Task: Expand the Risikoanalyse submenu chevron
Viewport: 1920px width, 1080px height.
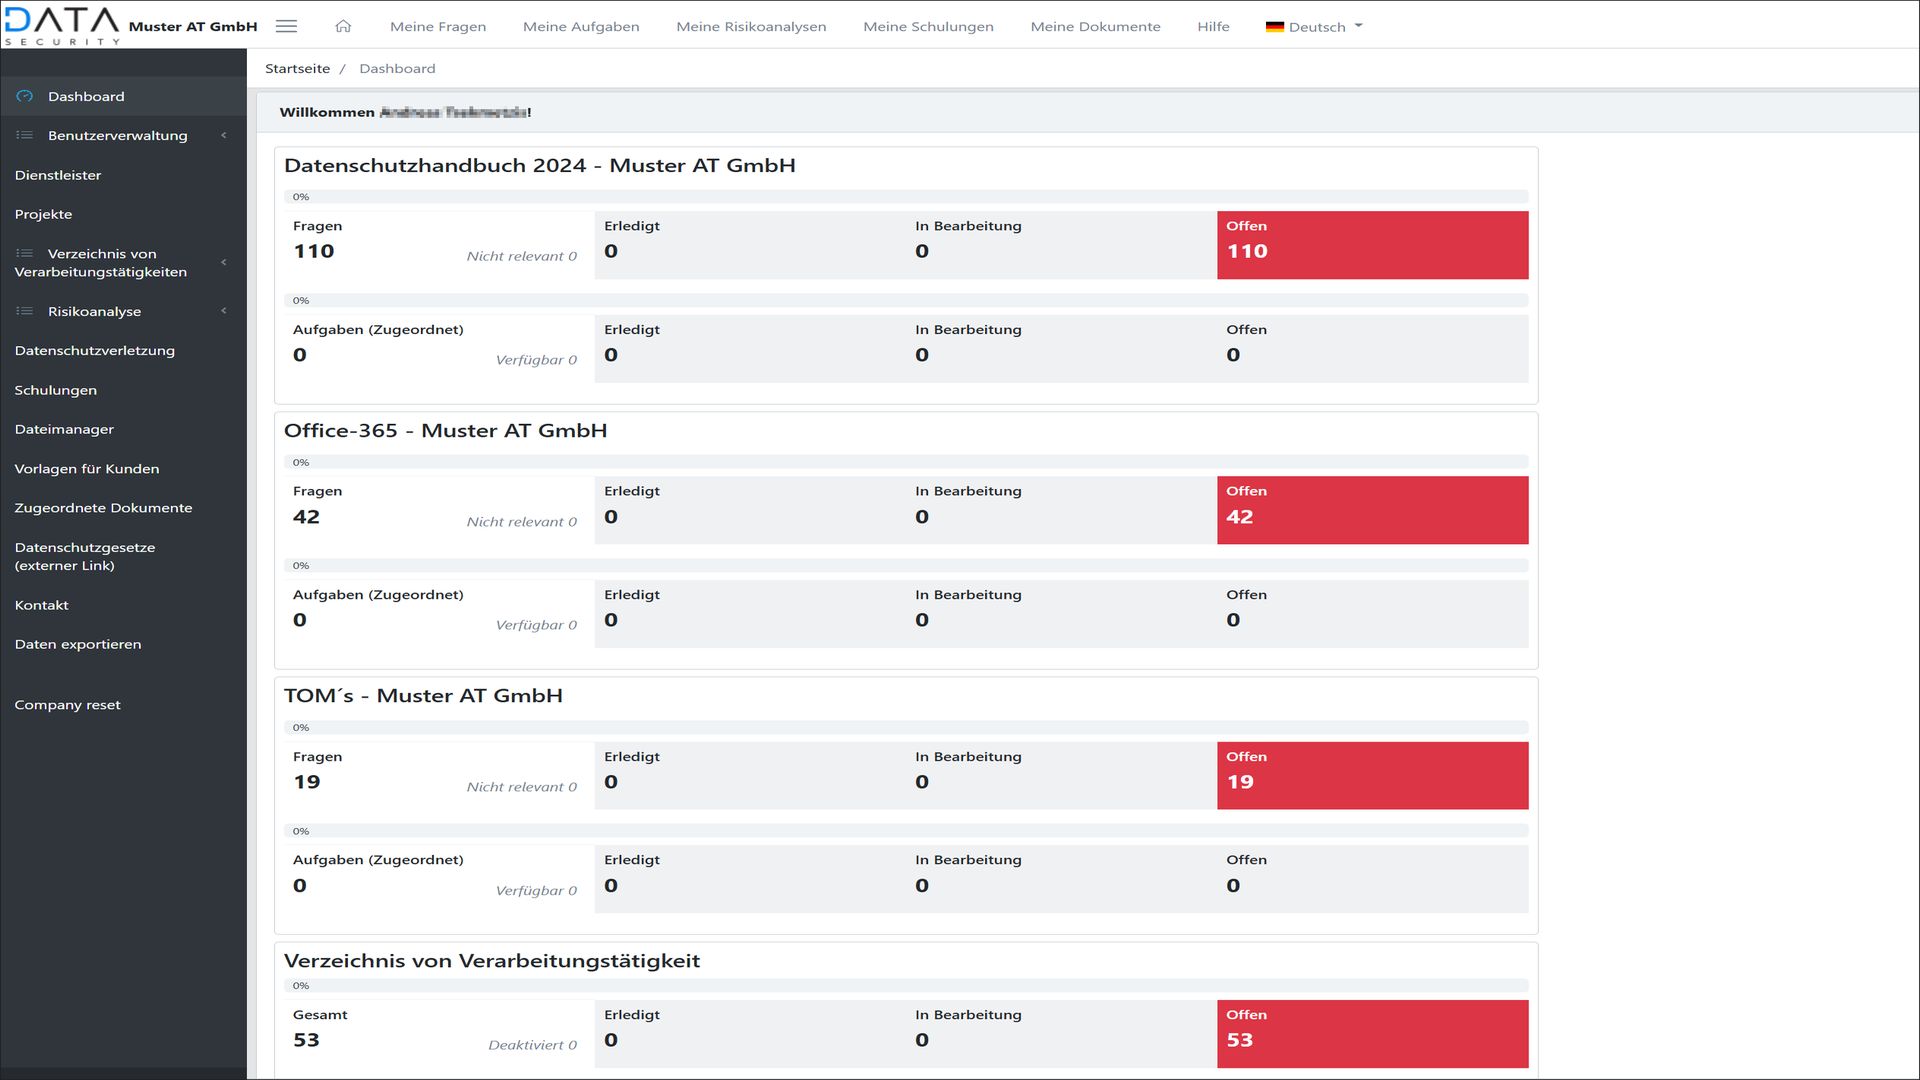Action: [x=224, y=311]
